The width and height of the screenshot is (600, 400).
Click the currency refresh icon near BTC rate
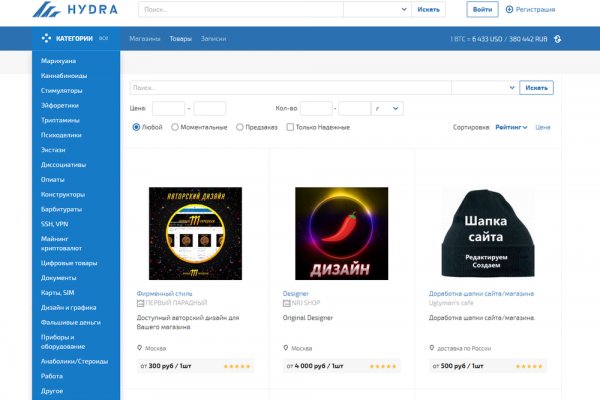[557, 39]
